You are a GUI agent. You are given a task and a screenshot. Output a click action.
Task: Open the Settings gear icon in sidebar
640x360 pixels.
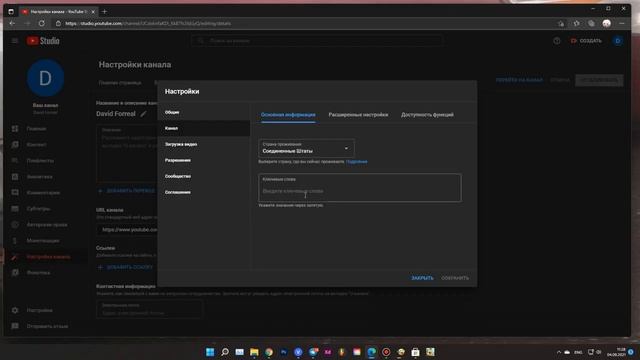click(15, 310)
